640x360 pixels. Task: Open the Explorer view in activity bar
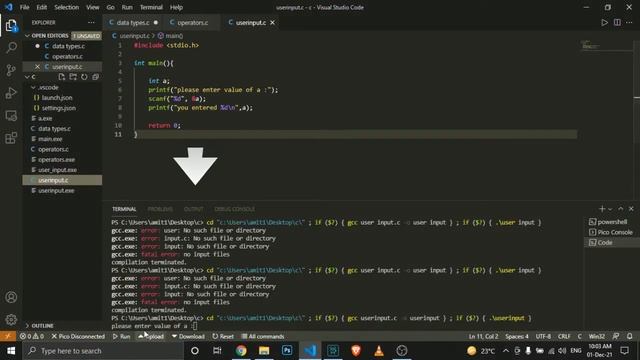tap(11, 26)
